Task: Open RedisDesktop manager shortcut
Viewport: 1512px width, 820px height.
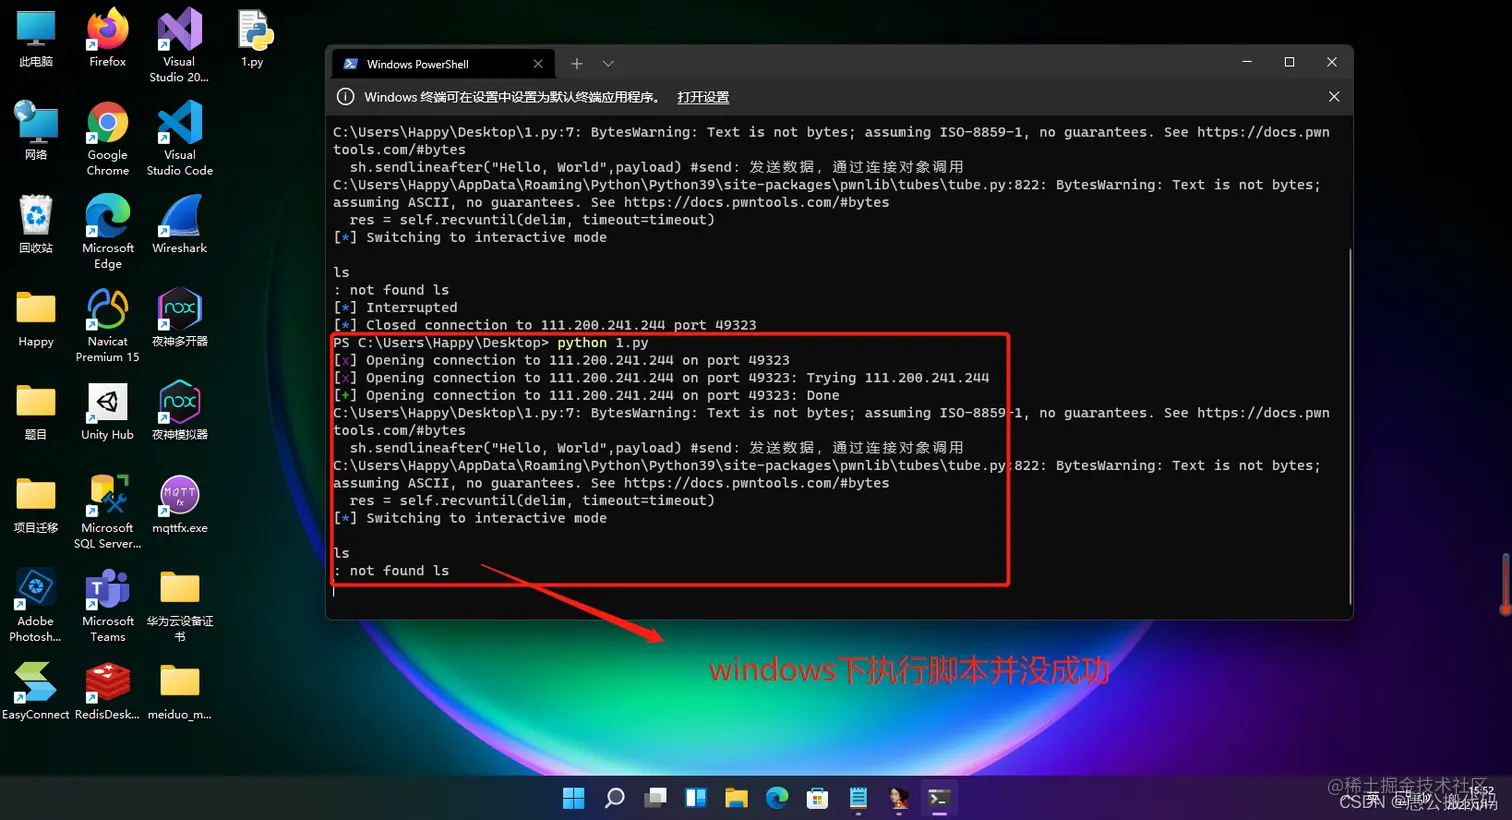Action: click(x=107, y=691)
